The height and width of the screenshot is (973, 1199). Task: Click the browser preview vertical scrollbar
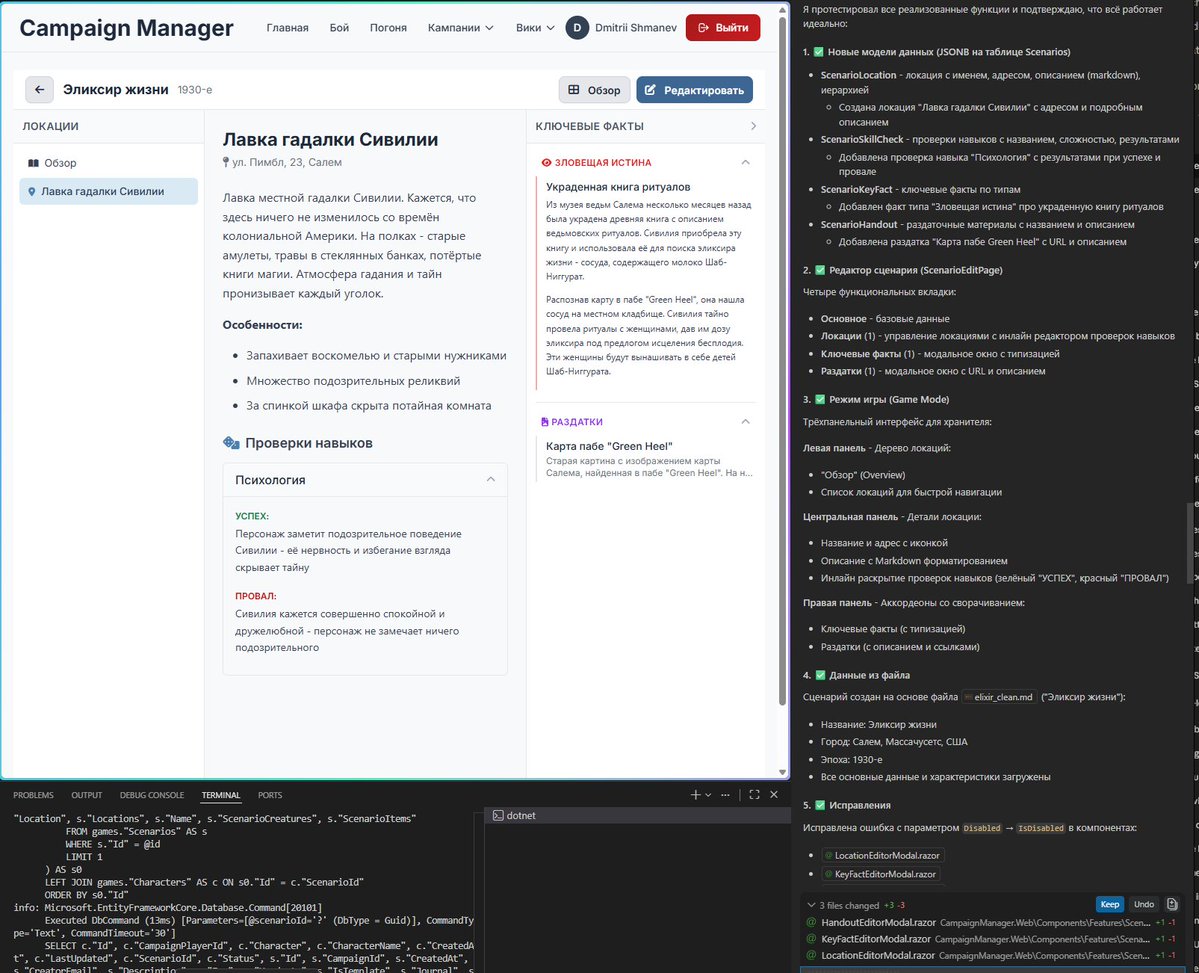point(782,360)
